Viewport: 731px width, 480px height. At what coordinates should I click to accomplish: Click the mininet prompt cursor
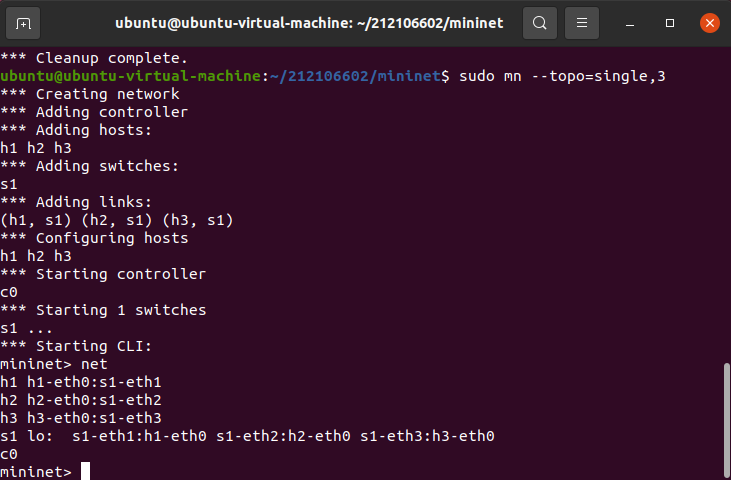tap(85, 471)
